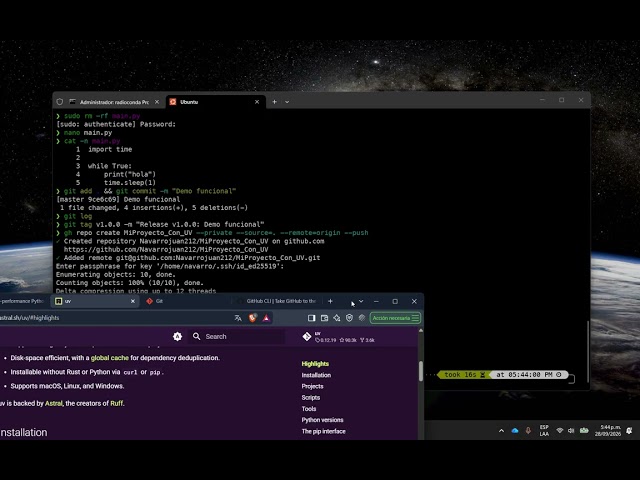Image resolution: width=640 pixels, height=480 pixels.
Task: Open the OneDrive cloud tray icon
Action: 515,431
